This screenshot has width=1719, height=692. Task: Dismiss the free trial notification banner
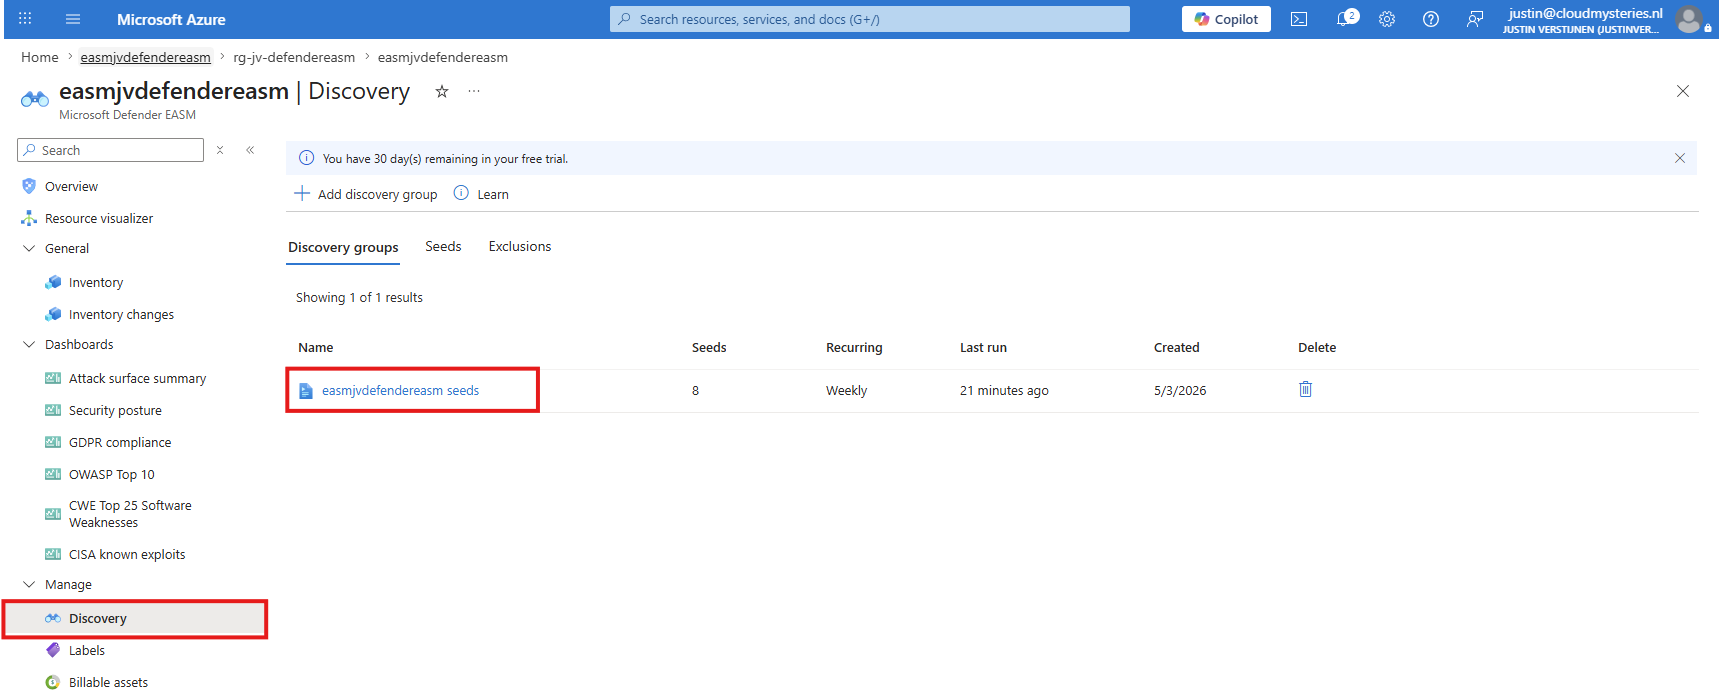pos(1680,158)
